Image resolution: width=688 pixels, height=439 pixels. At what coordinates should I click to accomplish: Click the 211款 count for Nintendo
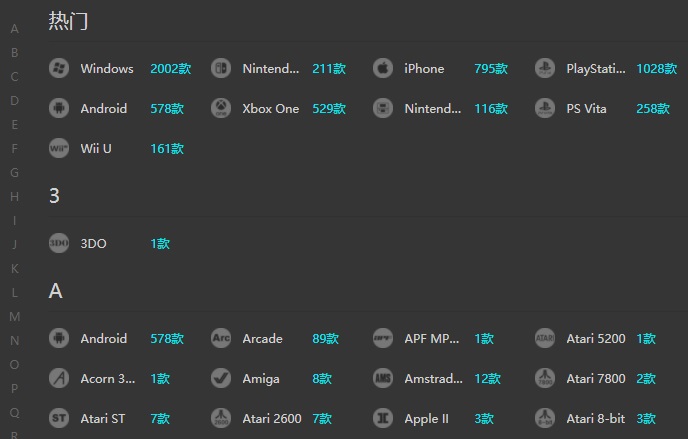coord(329,68)
